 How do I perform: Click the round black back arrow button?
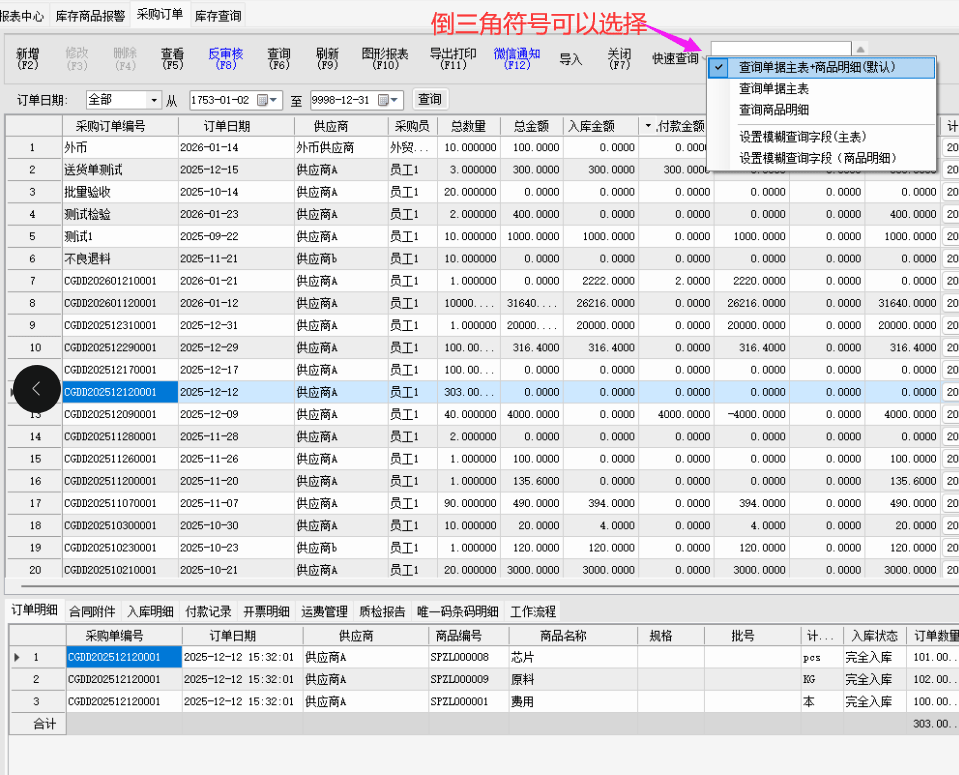[x=37, y=389]
